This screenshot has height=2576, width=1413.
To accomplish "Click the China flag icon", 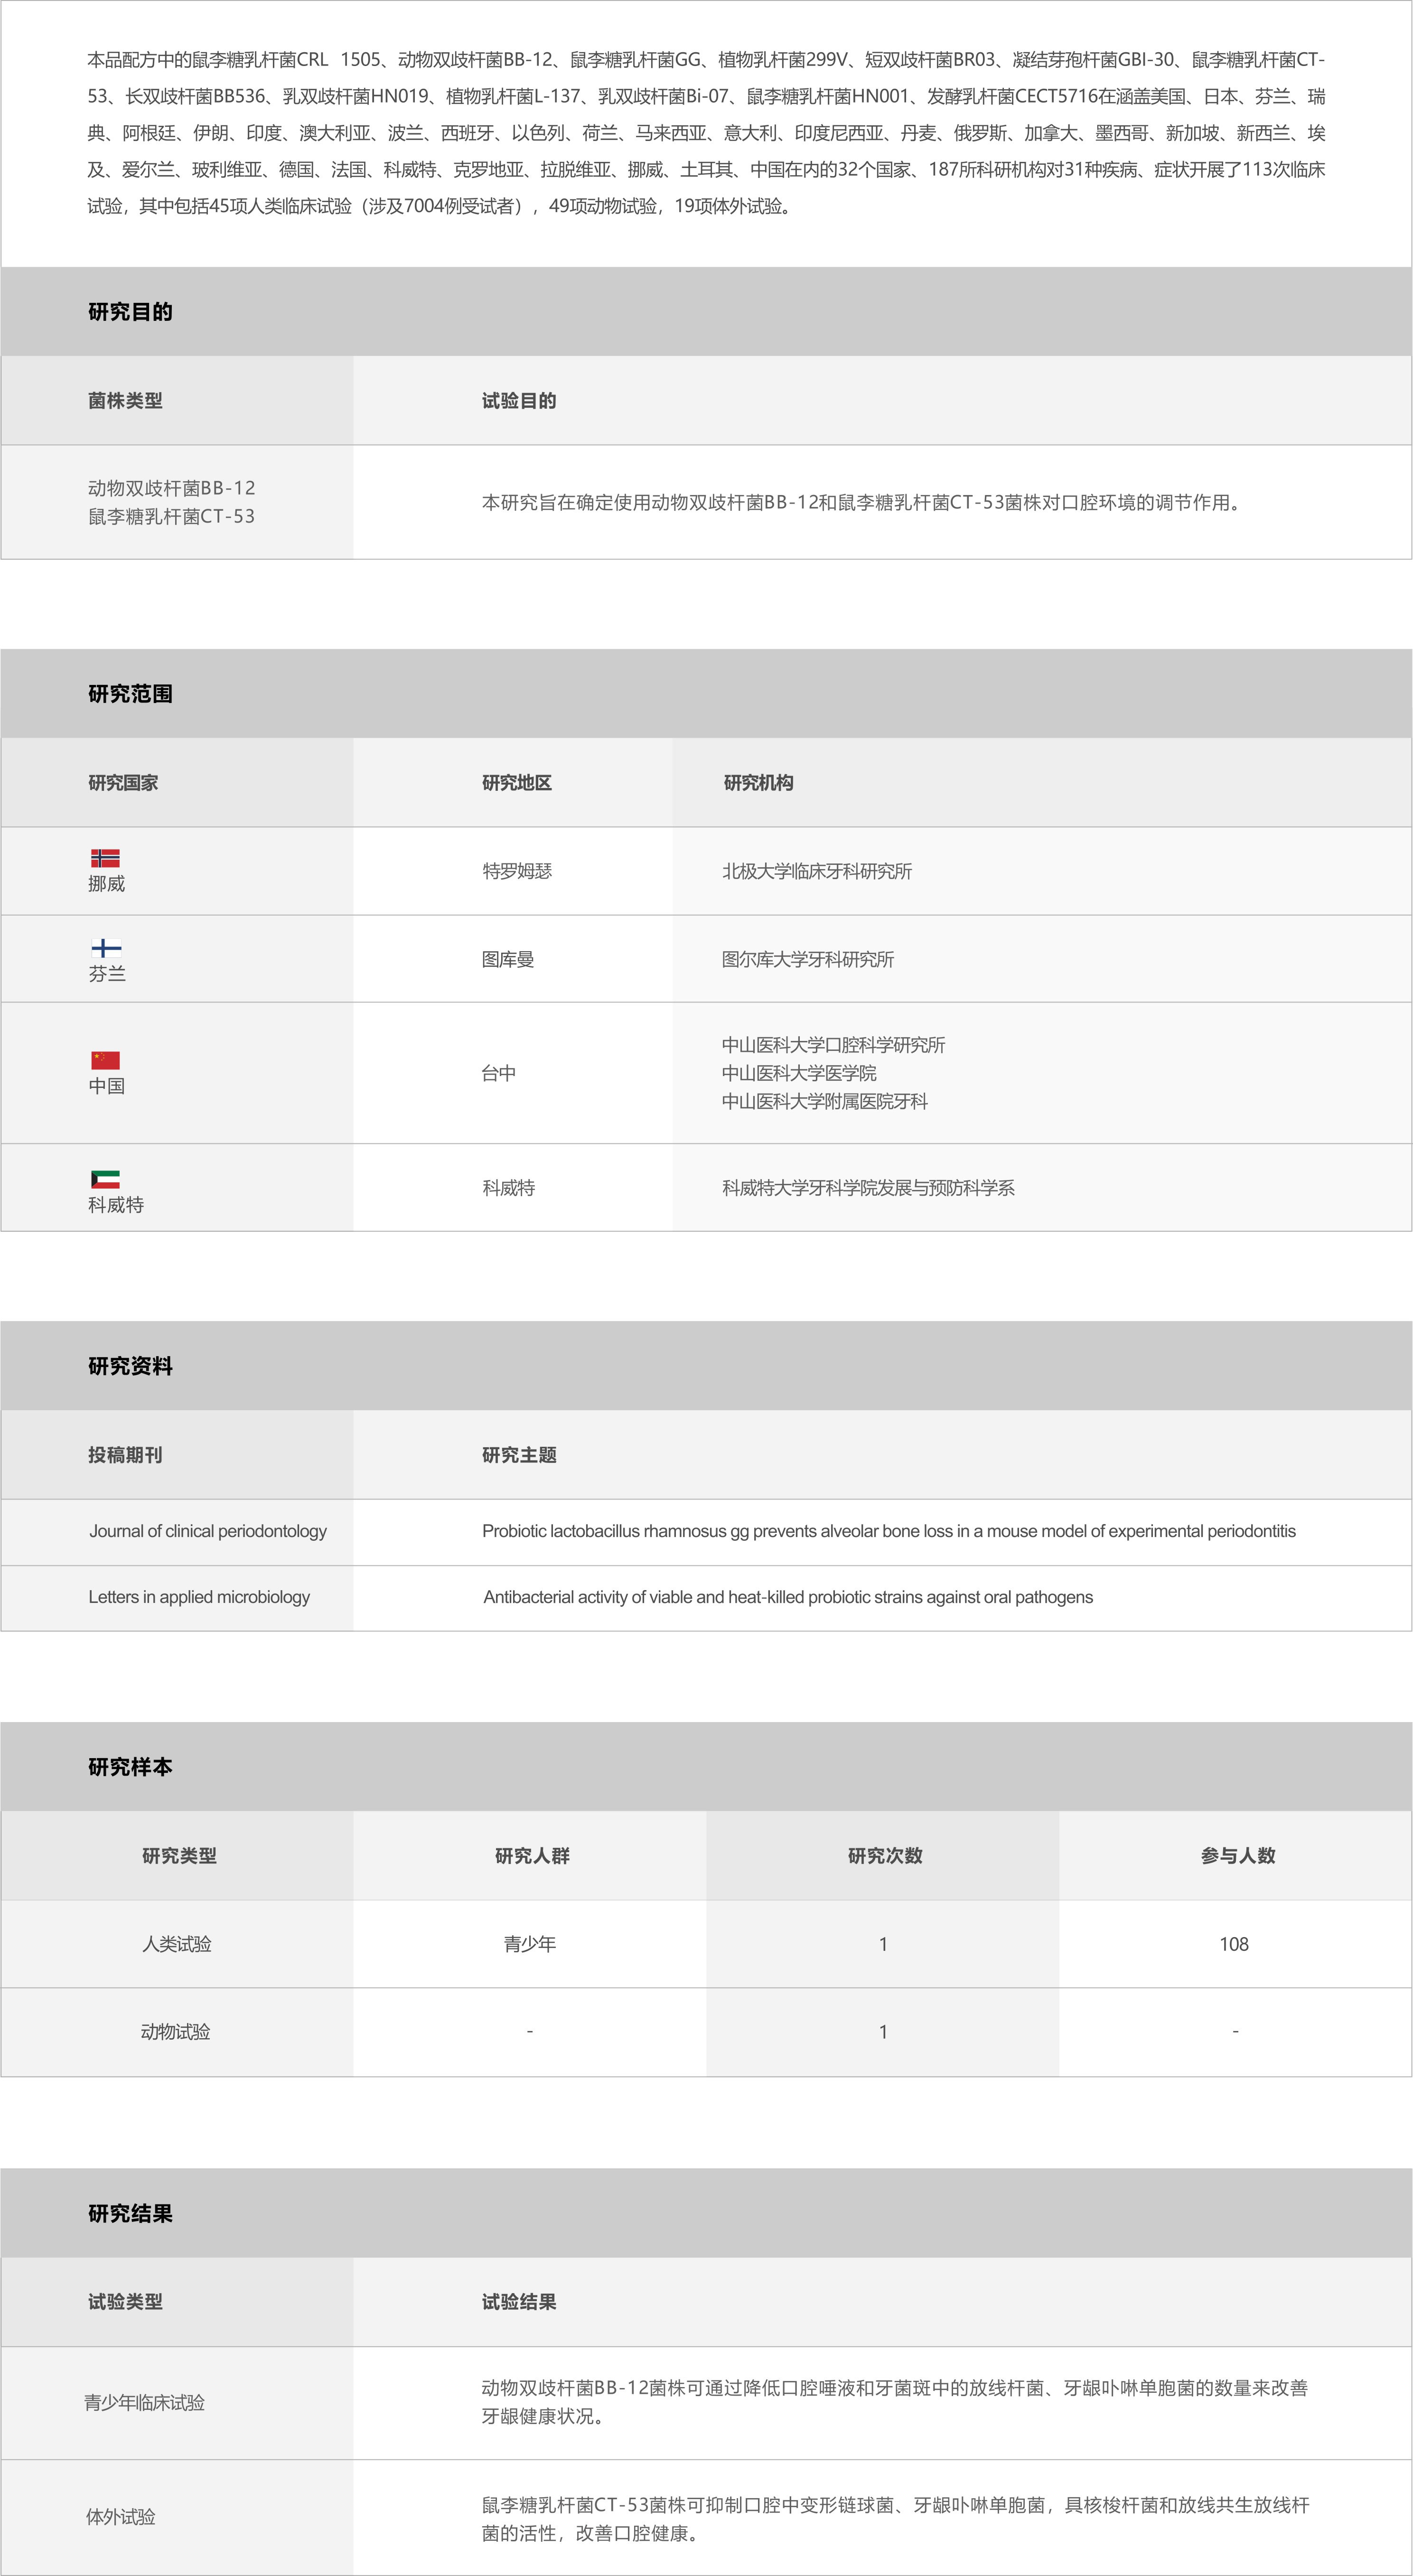I will pos(105,1060).
